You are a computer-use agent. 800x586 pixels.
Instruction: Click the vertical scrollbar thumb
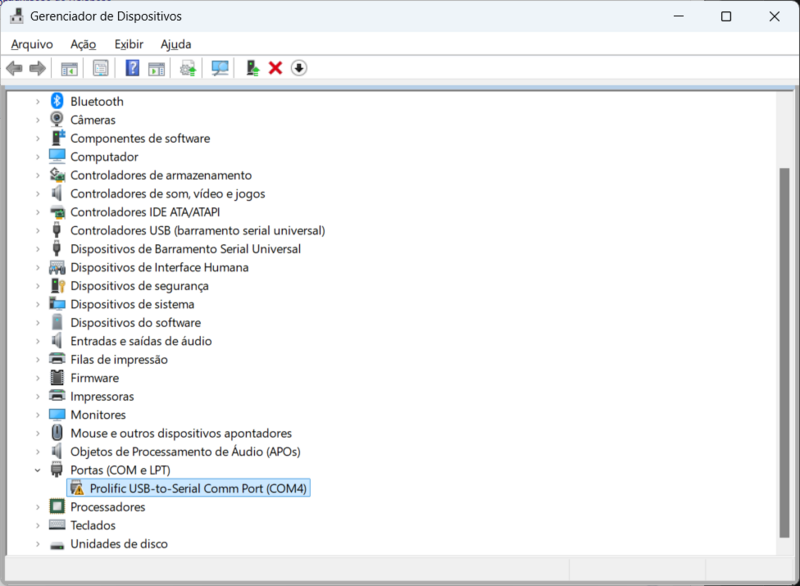coord(784,352)
